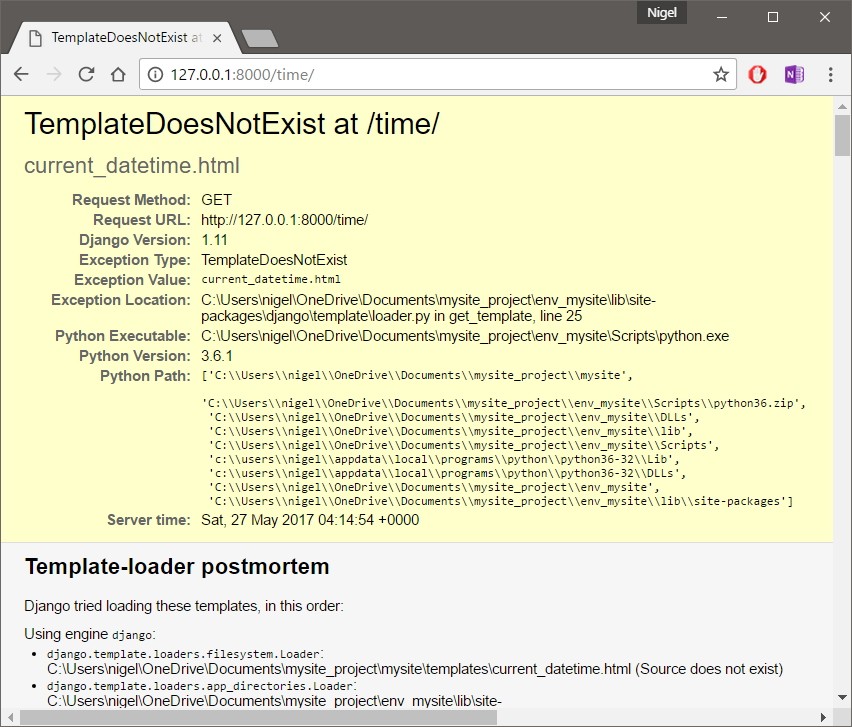852x727 pixels.
Task: Click the 'django.template.loaders.filesystem.Loader' entry
Action: [x=185, y=654]
